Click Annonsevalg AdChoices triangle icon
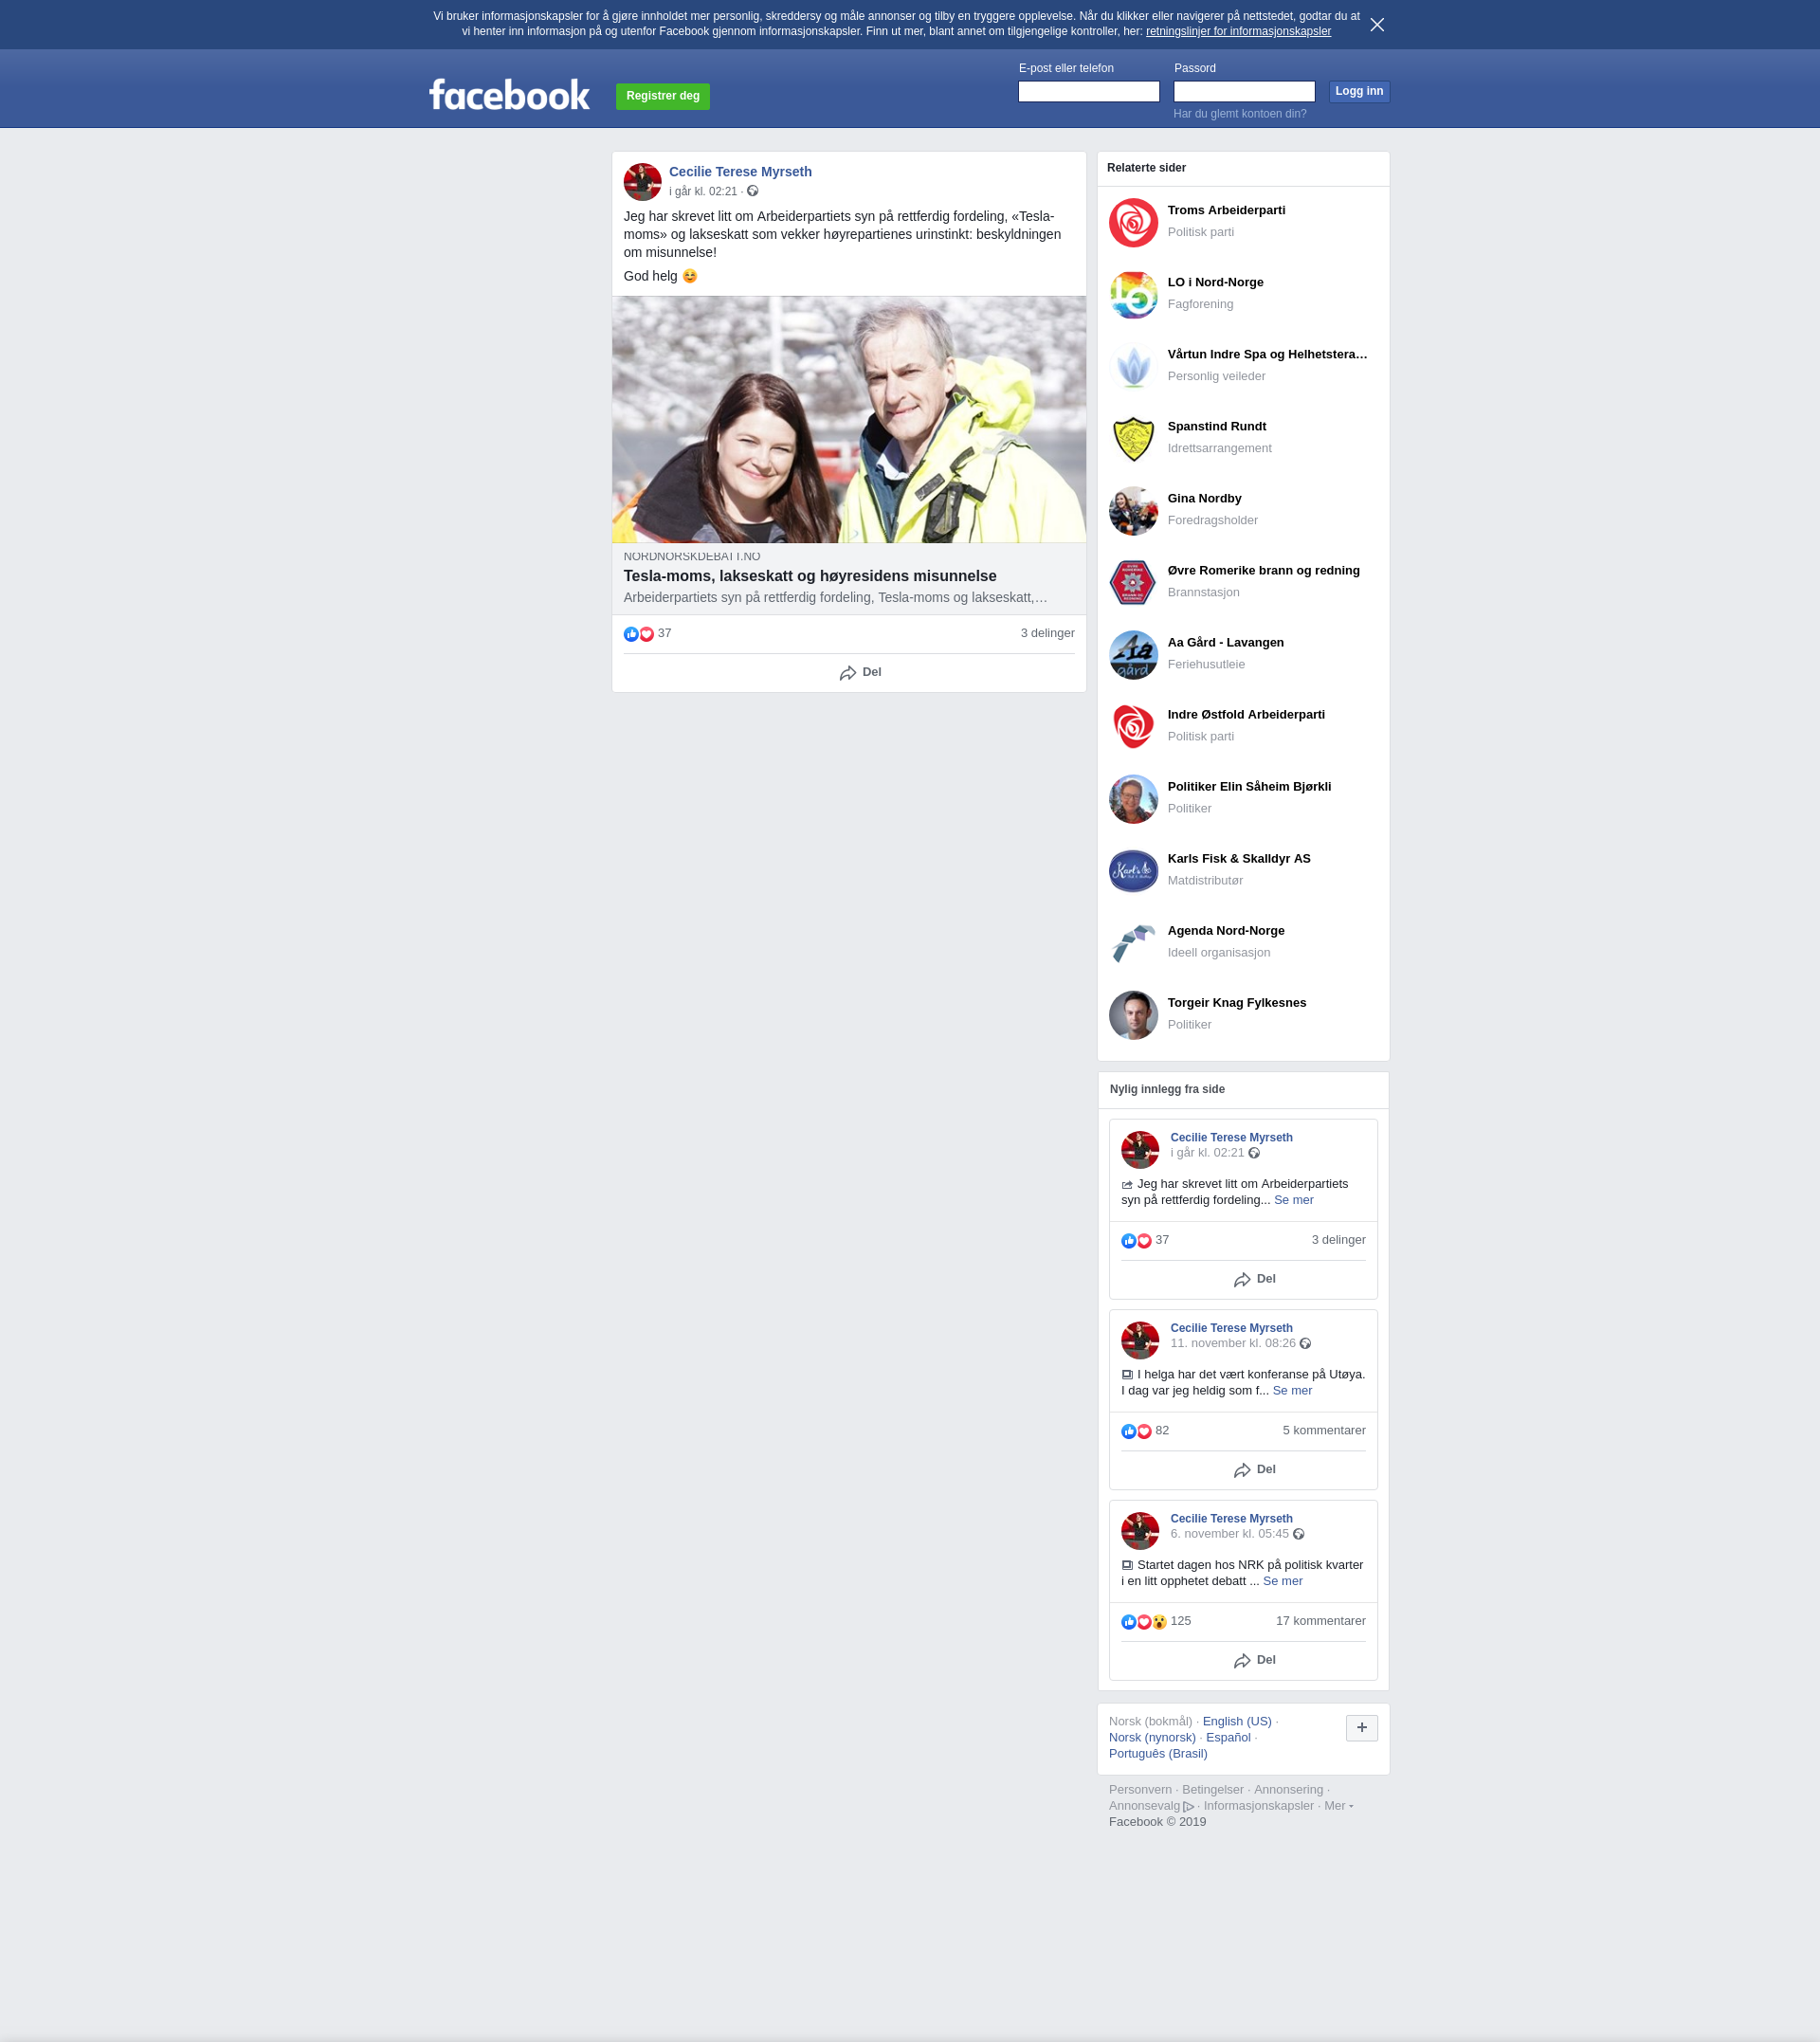The image size is (1820, 2042). pyautogui.click(x=1188, y=1806)
